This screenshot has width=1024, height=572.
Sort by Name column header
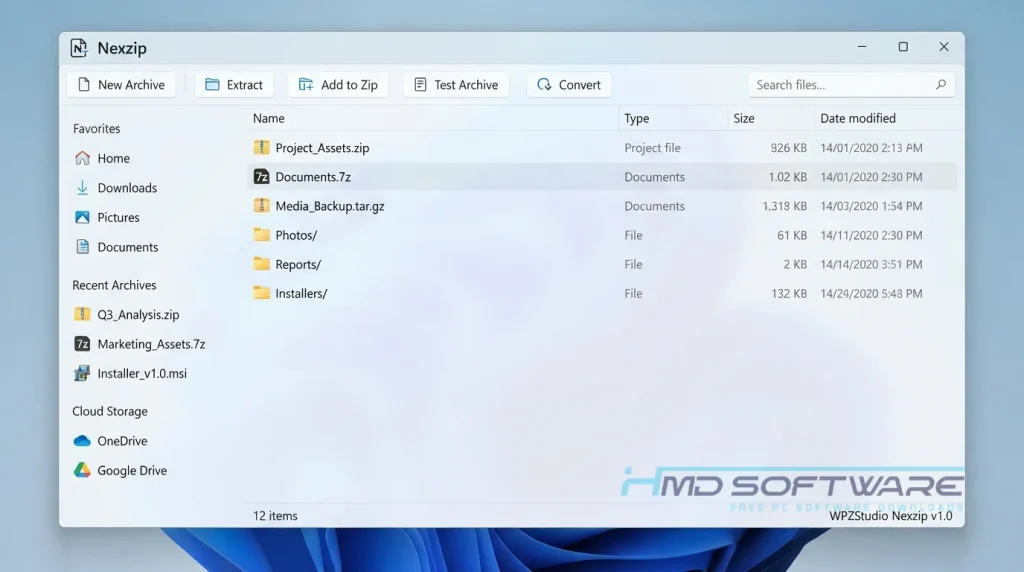click(x=269, y=118)
